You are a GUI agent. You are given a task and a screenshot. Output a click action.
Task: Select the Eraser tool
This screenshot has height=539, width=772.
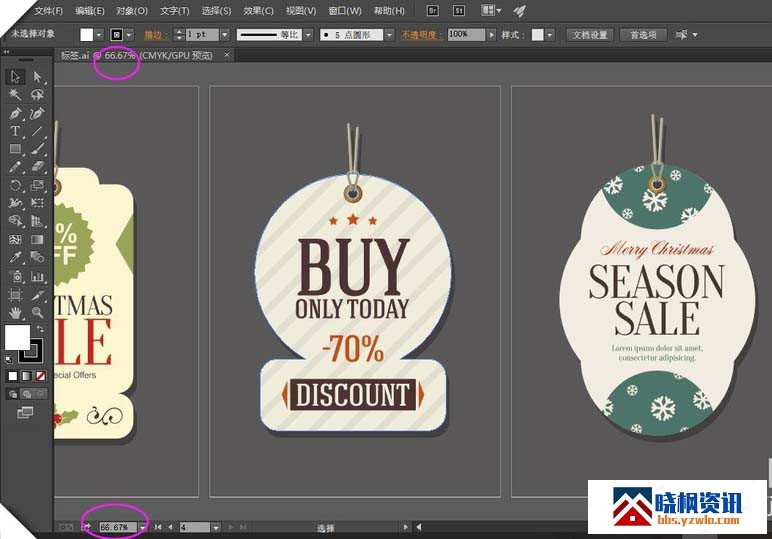click(x=37, y=167)
